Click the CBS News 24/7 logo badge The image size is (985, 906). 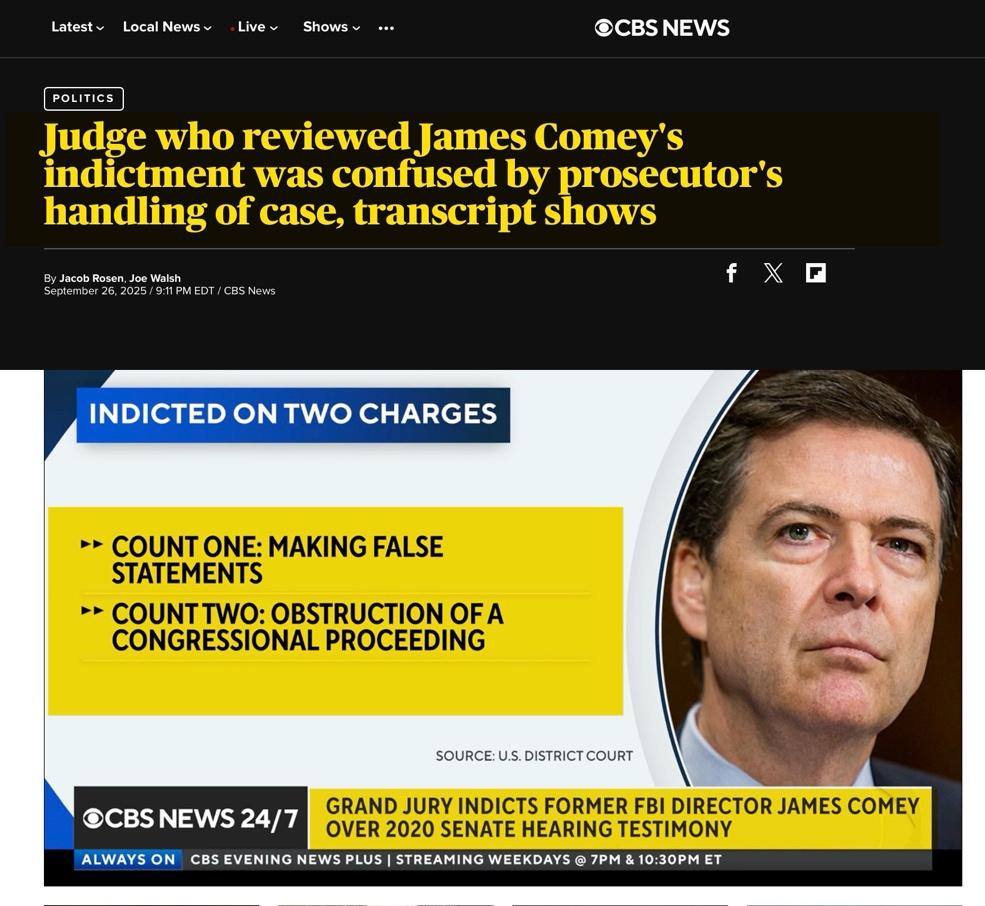191,818
